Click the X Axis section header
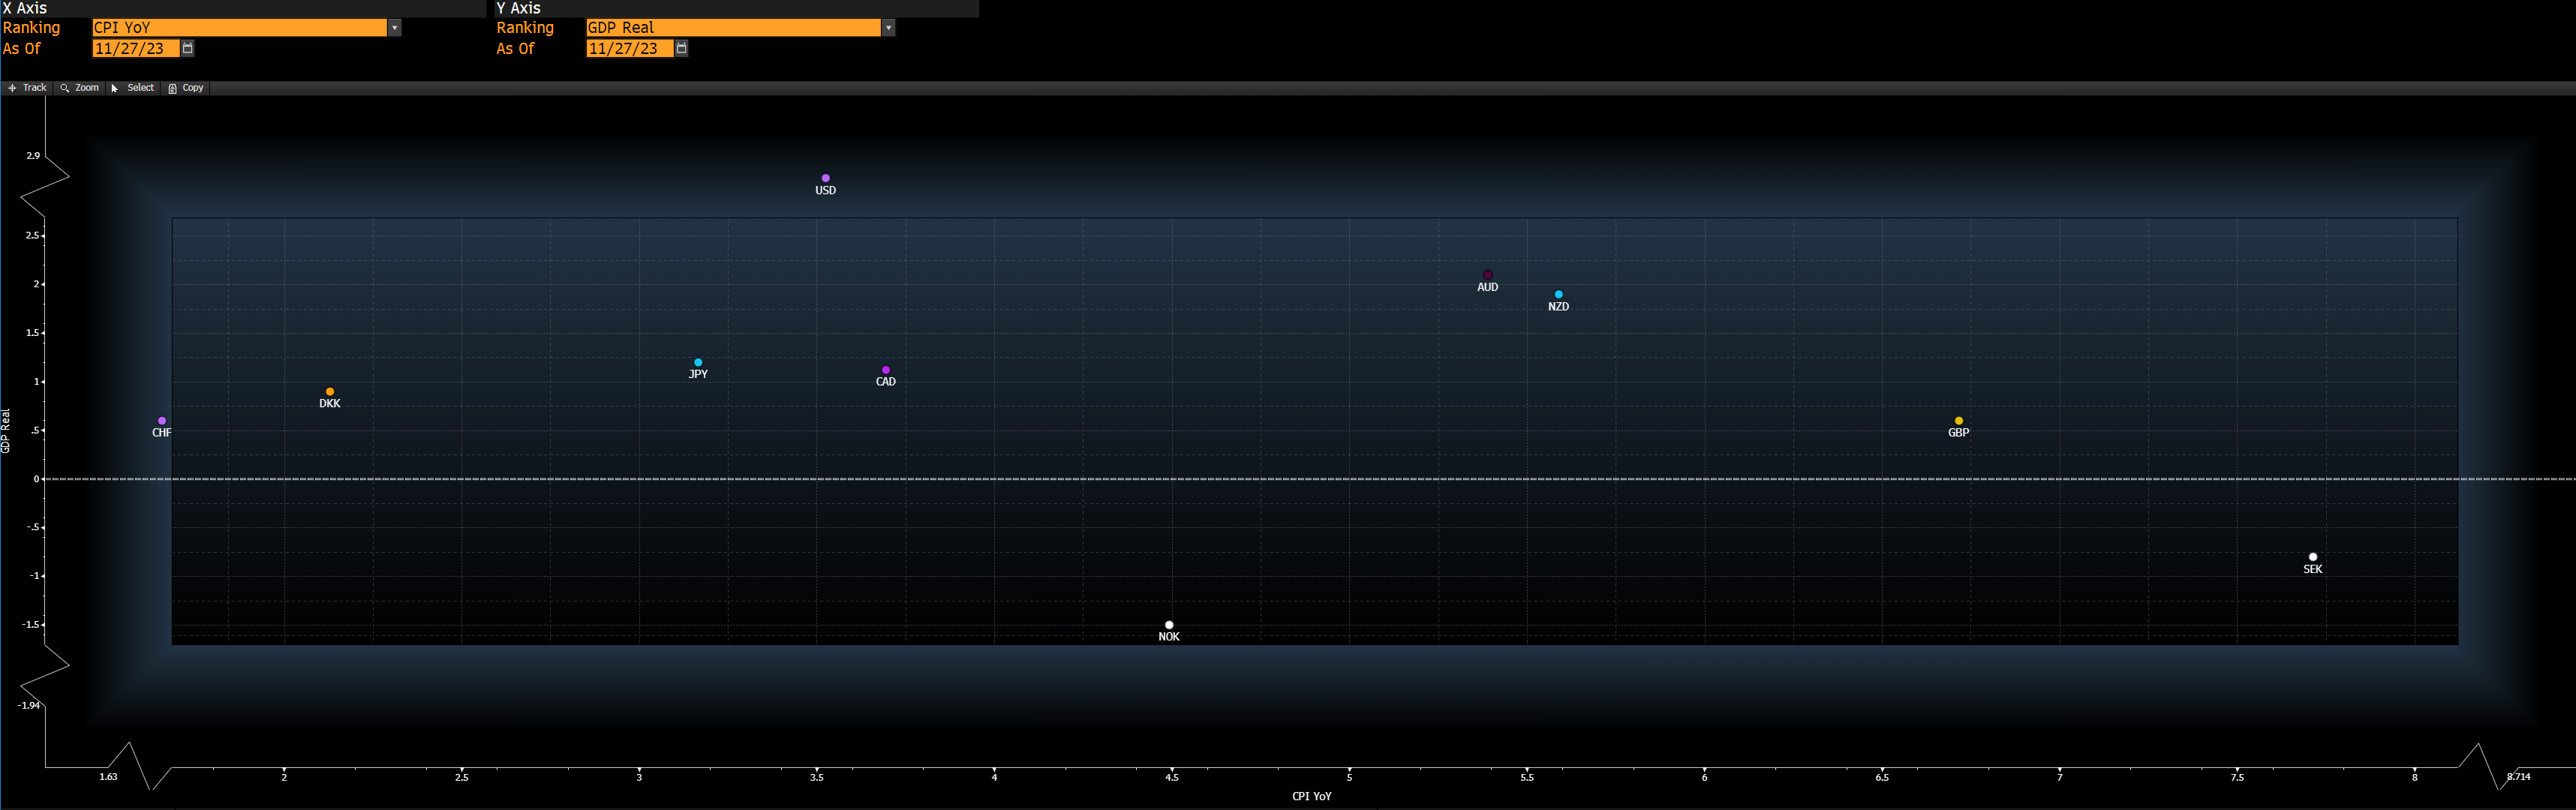This screenshot has width=2576, height=810. pos(25,8)
